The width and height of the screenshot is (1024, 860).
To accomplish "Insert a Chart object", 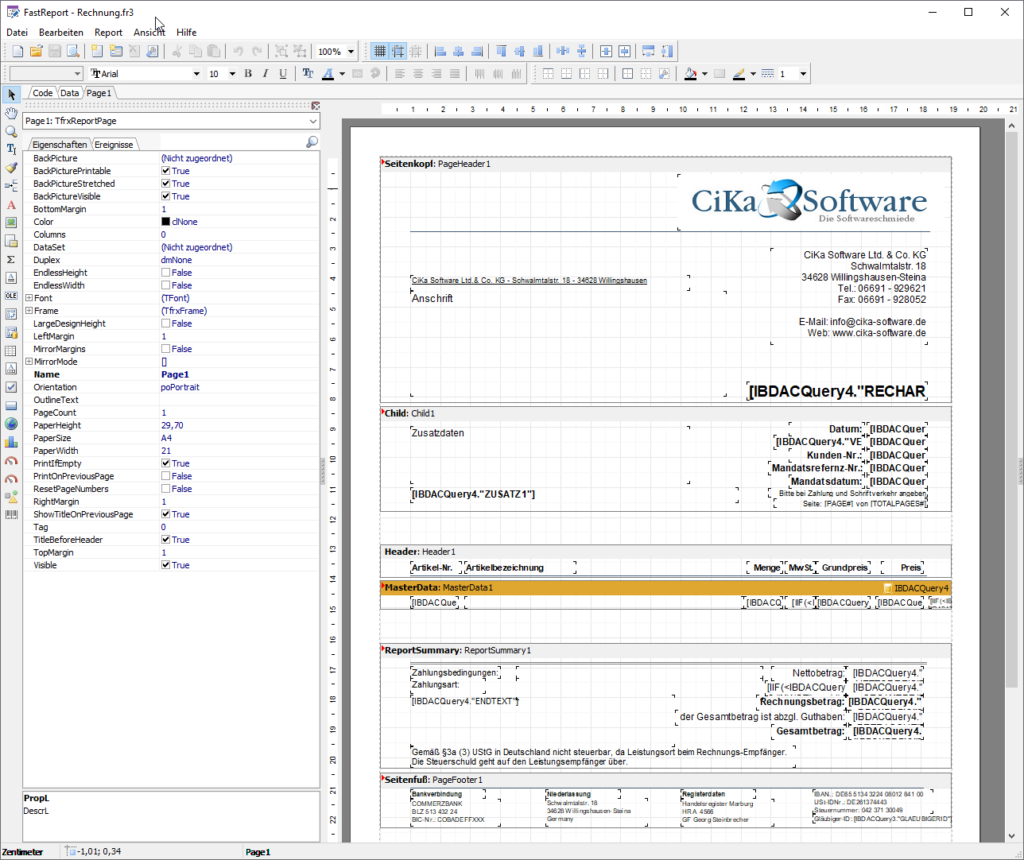I will click(x=11, y=442).
